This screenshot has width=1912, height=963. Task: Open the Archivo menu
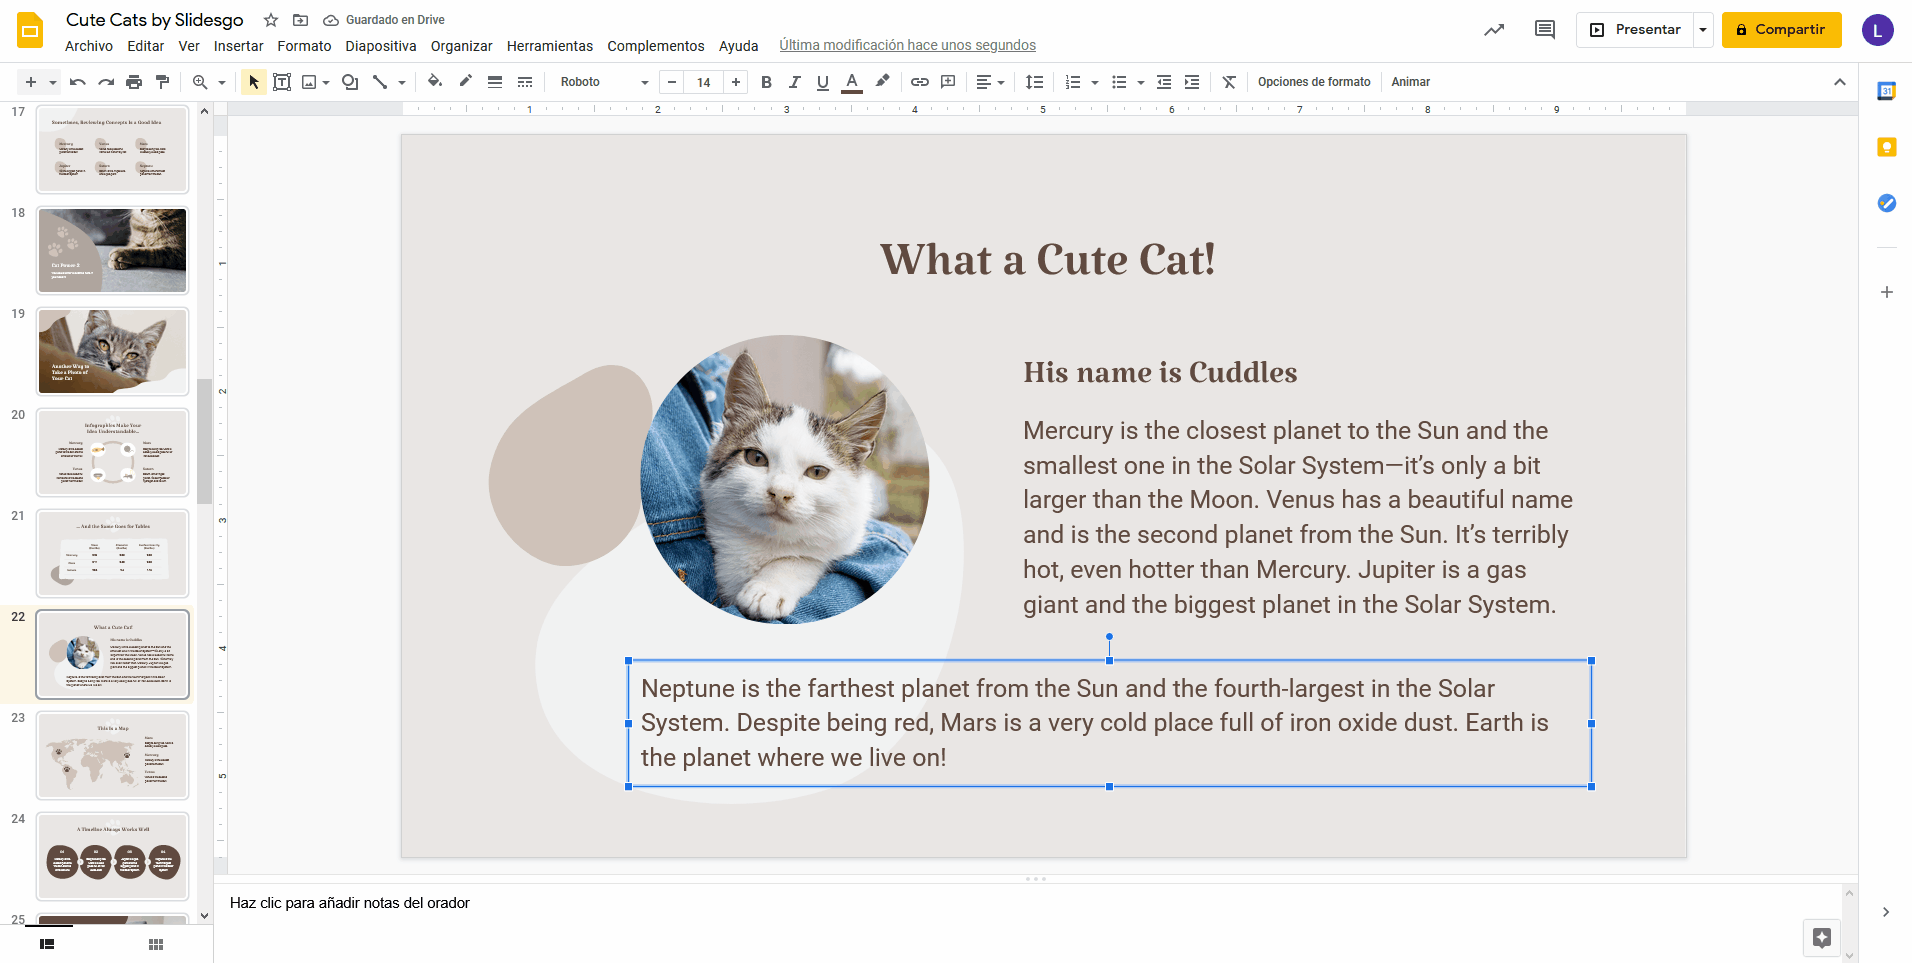coord(89,46)
